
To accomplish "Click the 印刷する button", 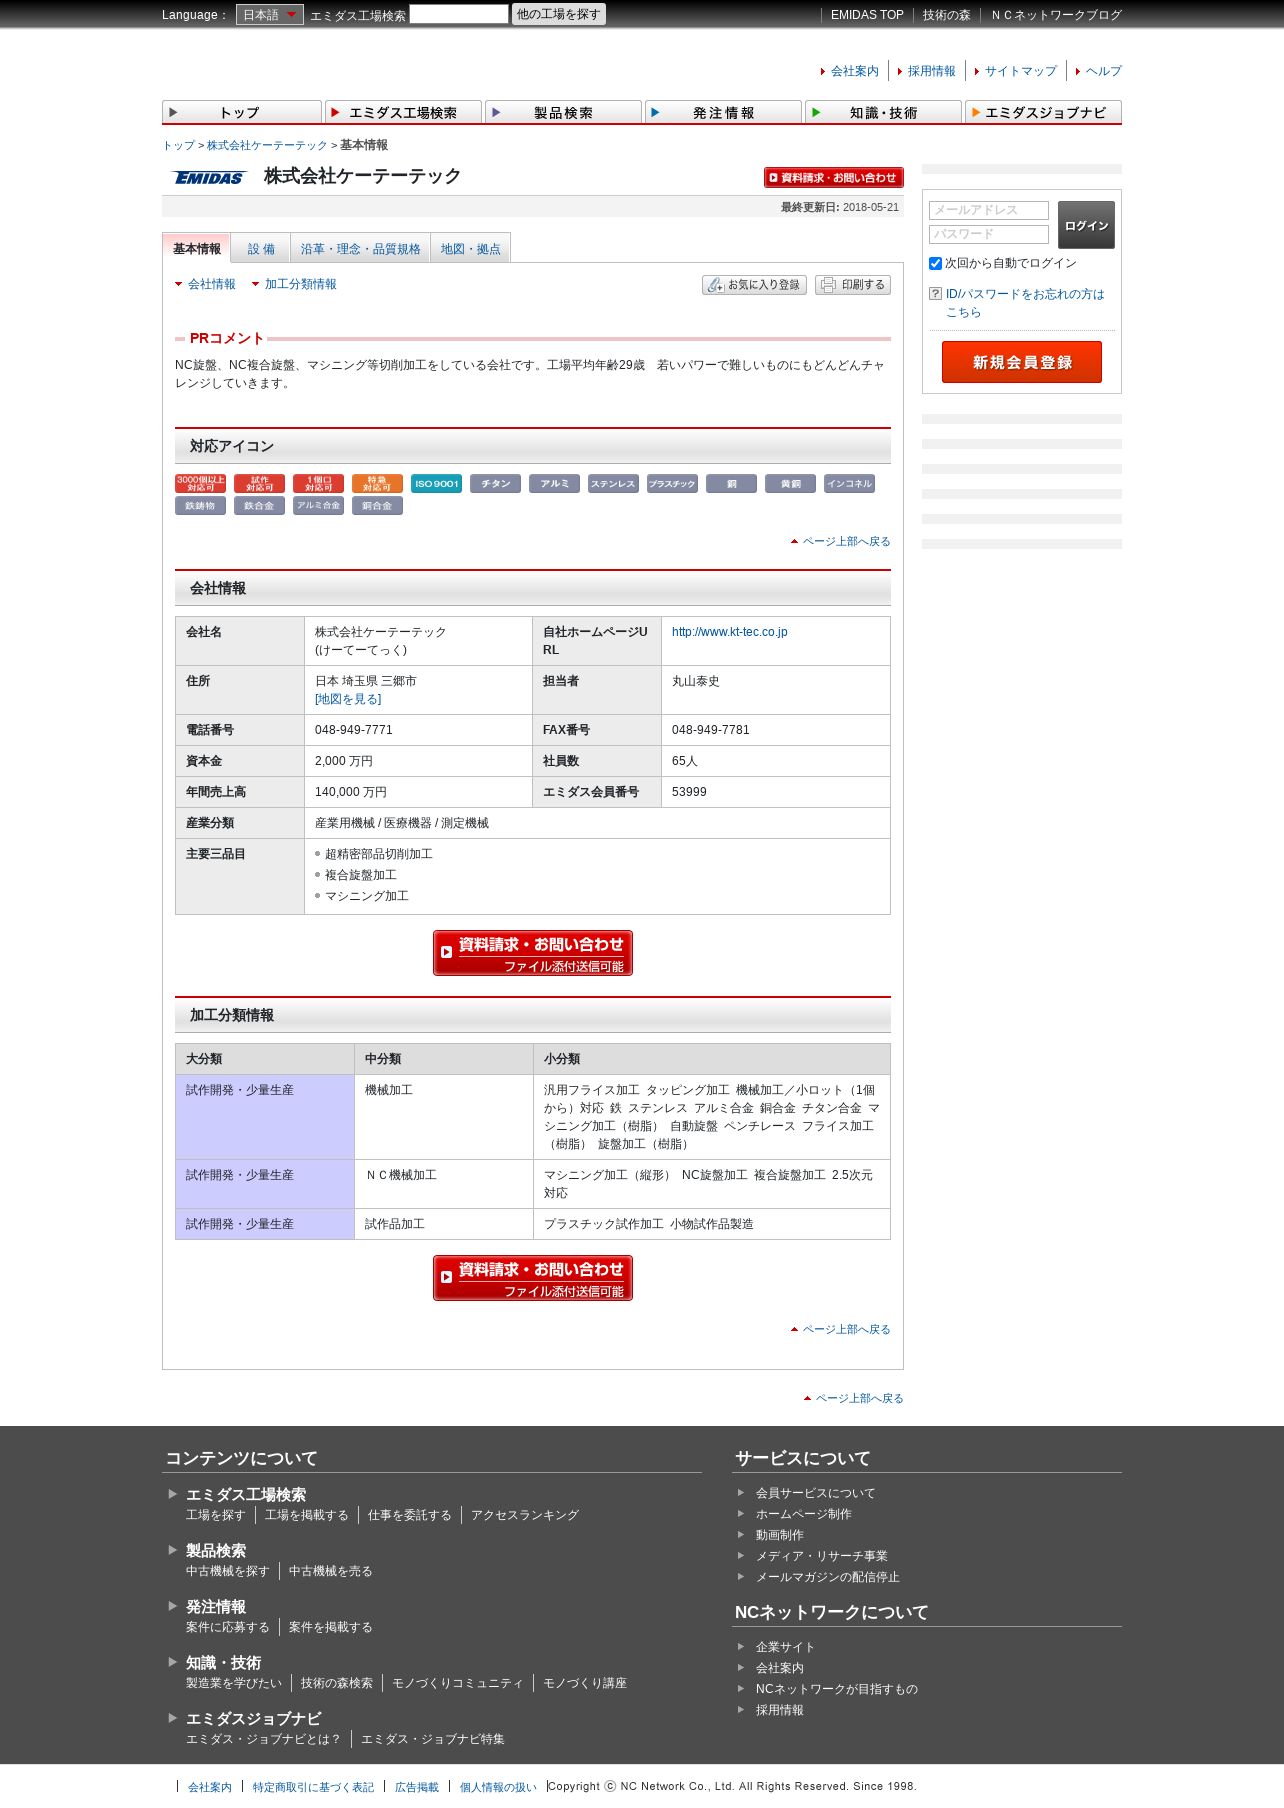I will pyautogui.click(x=853, y=285).
